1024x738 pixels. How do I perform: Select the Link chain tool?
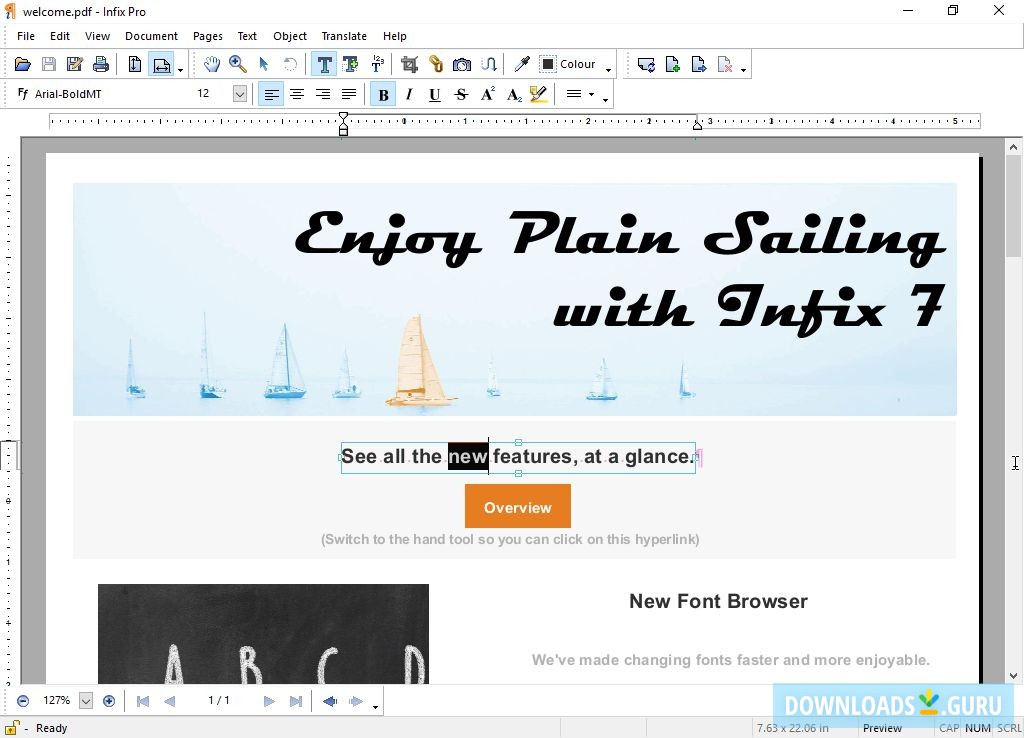(436, 64)
